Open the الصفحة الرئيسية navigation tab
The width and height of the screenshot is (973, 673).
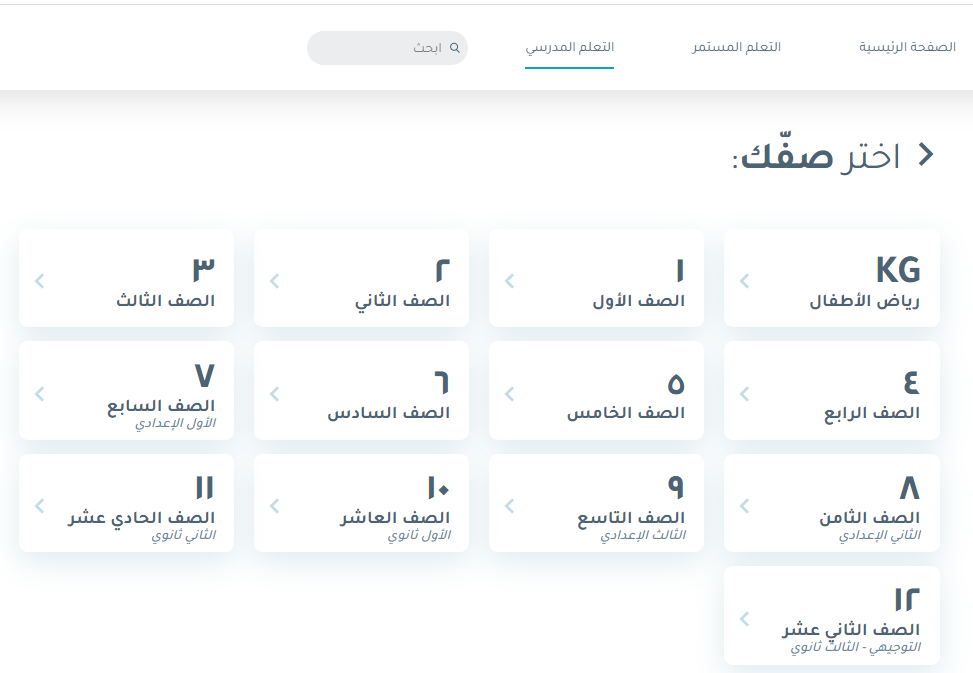pos(907,47)
